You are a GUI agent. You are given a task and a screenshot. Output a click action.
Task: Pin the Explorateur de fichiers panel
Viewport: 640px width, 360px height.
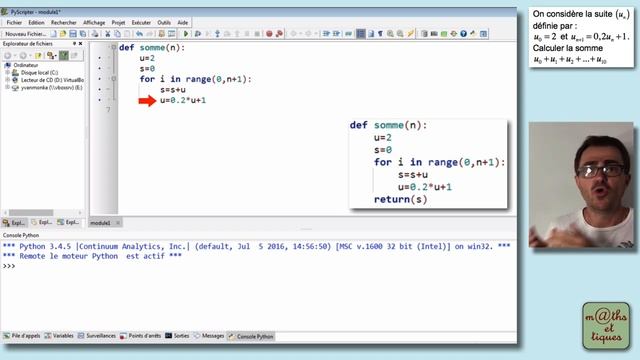[74, 44]
